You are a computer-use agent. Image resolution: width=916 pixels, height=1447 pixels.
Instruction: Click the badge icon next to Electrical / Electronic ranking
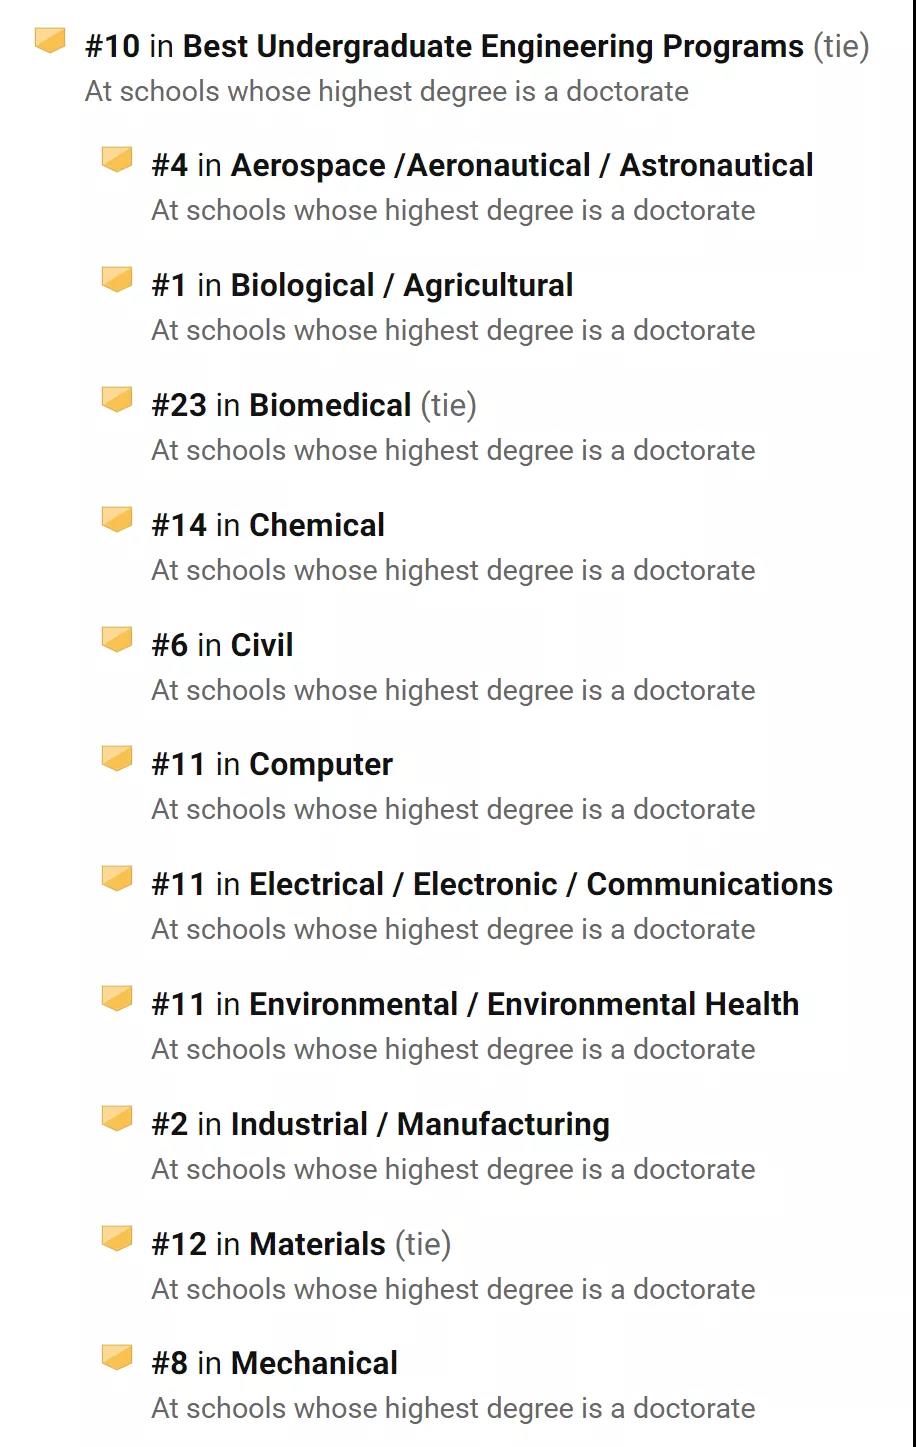(x=117, y=878)
